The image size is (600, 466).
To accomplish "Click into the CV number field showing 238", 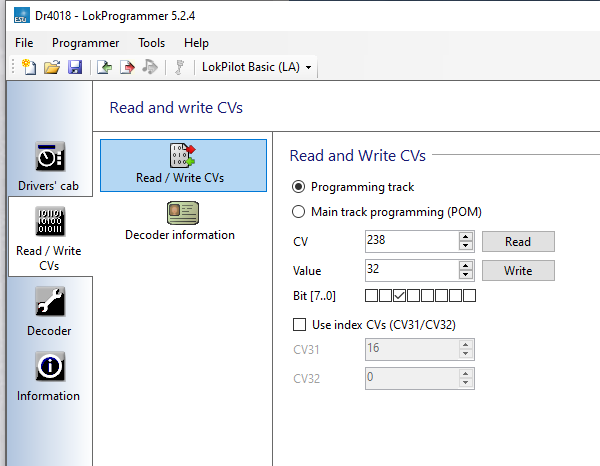I will point(412,241).
